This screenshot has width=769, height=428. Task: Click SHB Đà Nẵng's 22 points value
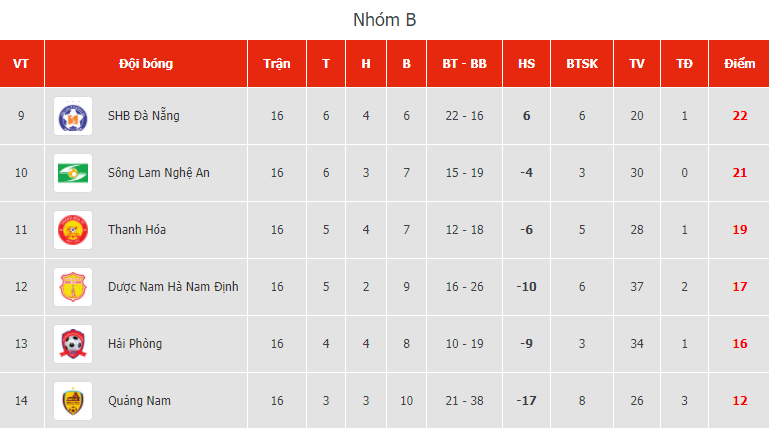coord(739,116)
